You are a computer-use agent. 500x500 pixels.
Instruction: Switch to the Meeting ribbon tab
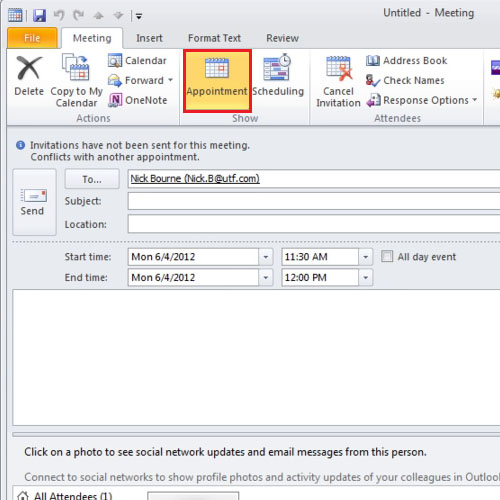point(92,38)
